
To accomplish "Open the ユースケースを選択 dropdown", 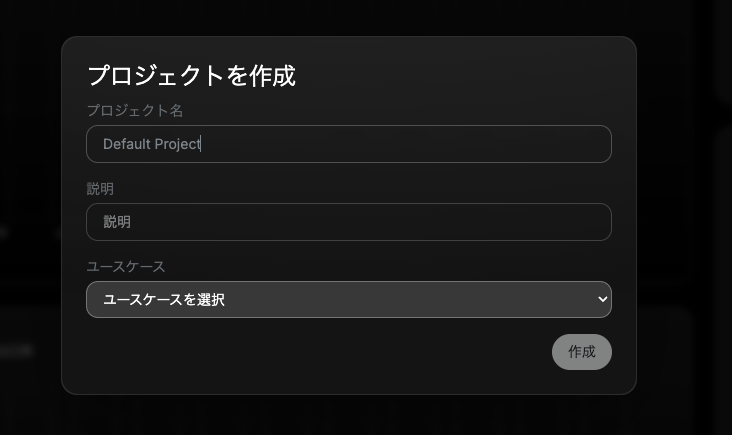I will pos(348,299).
